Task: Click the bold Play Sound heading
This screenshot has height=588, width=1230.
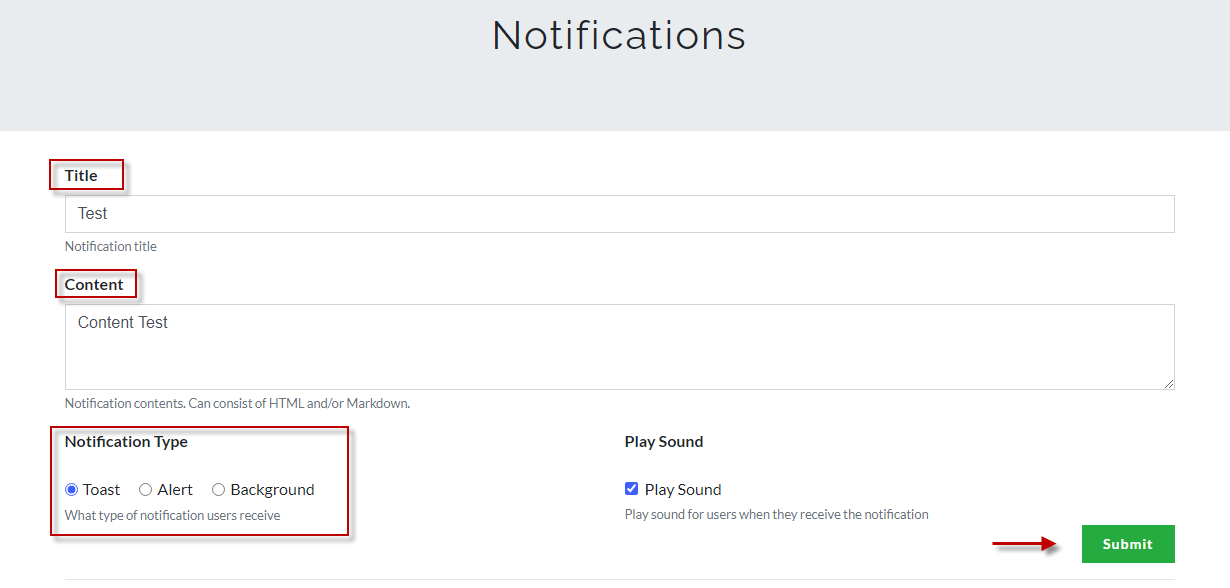Action: 664,442
